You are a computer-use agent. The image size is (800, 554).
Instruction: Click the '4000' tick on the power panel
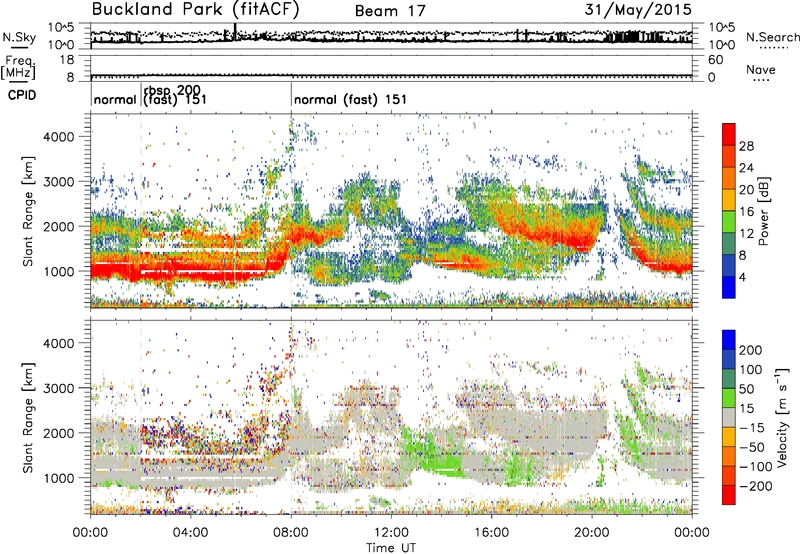click(x=58, y=137)
